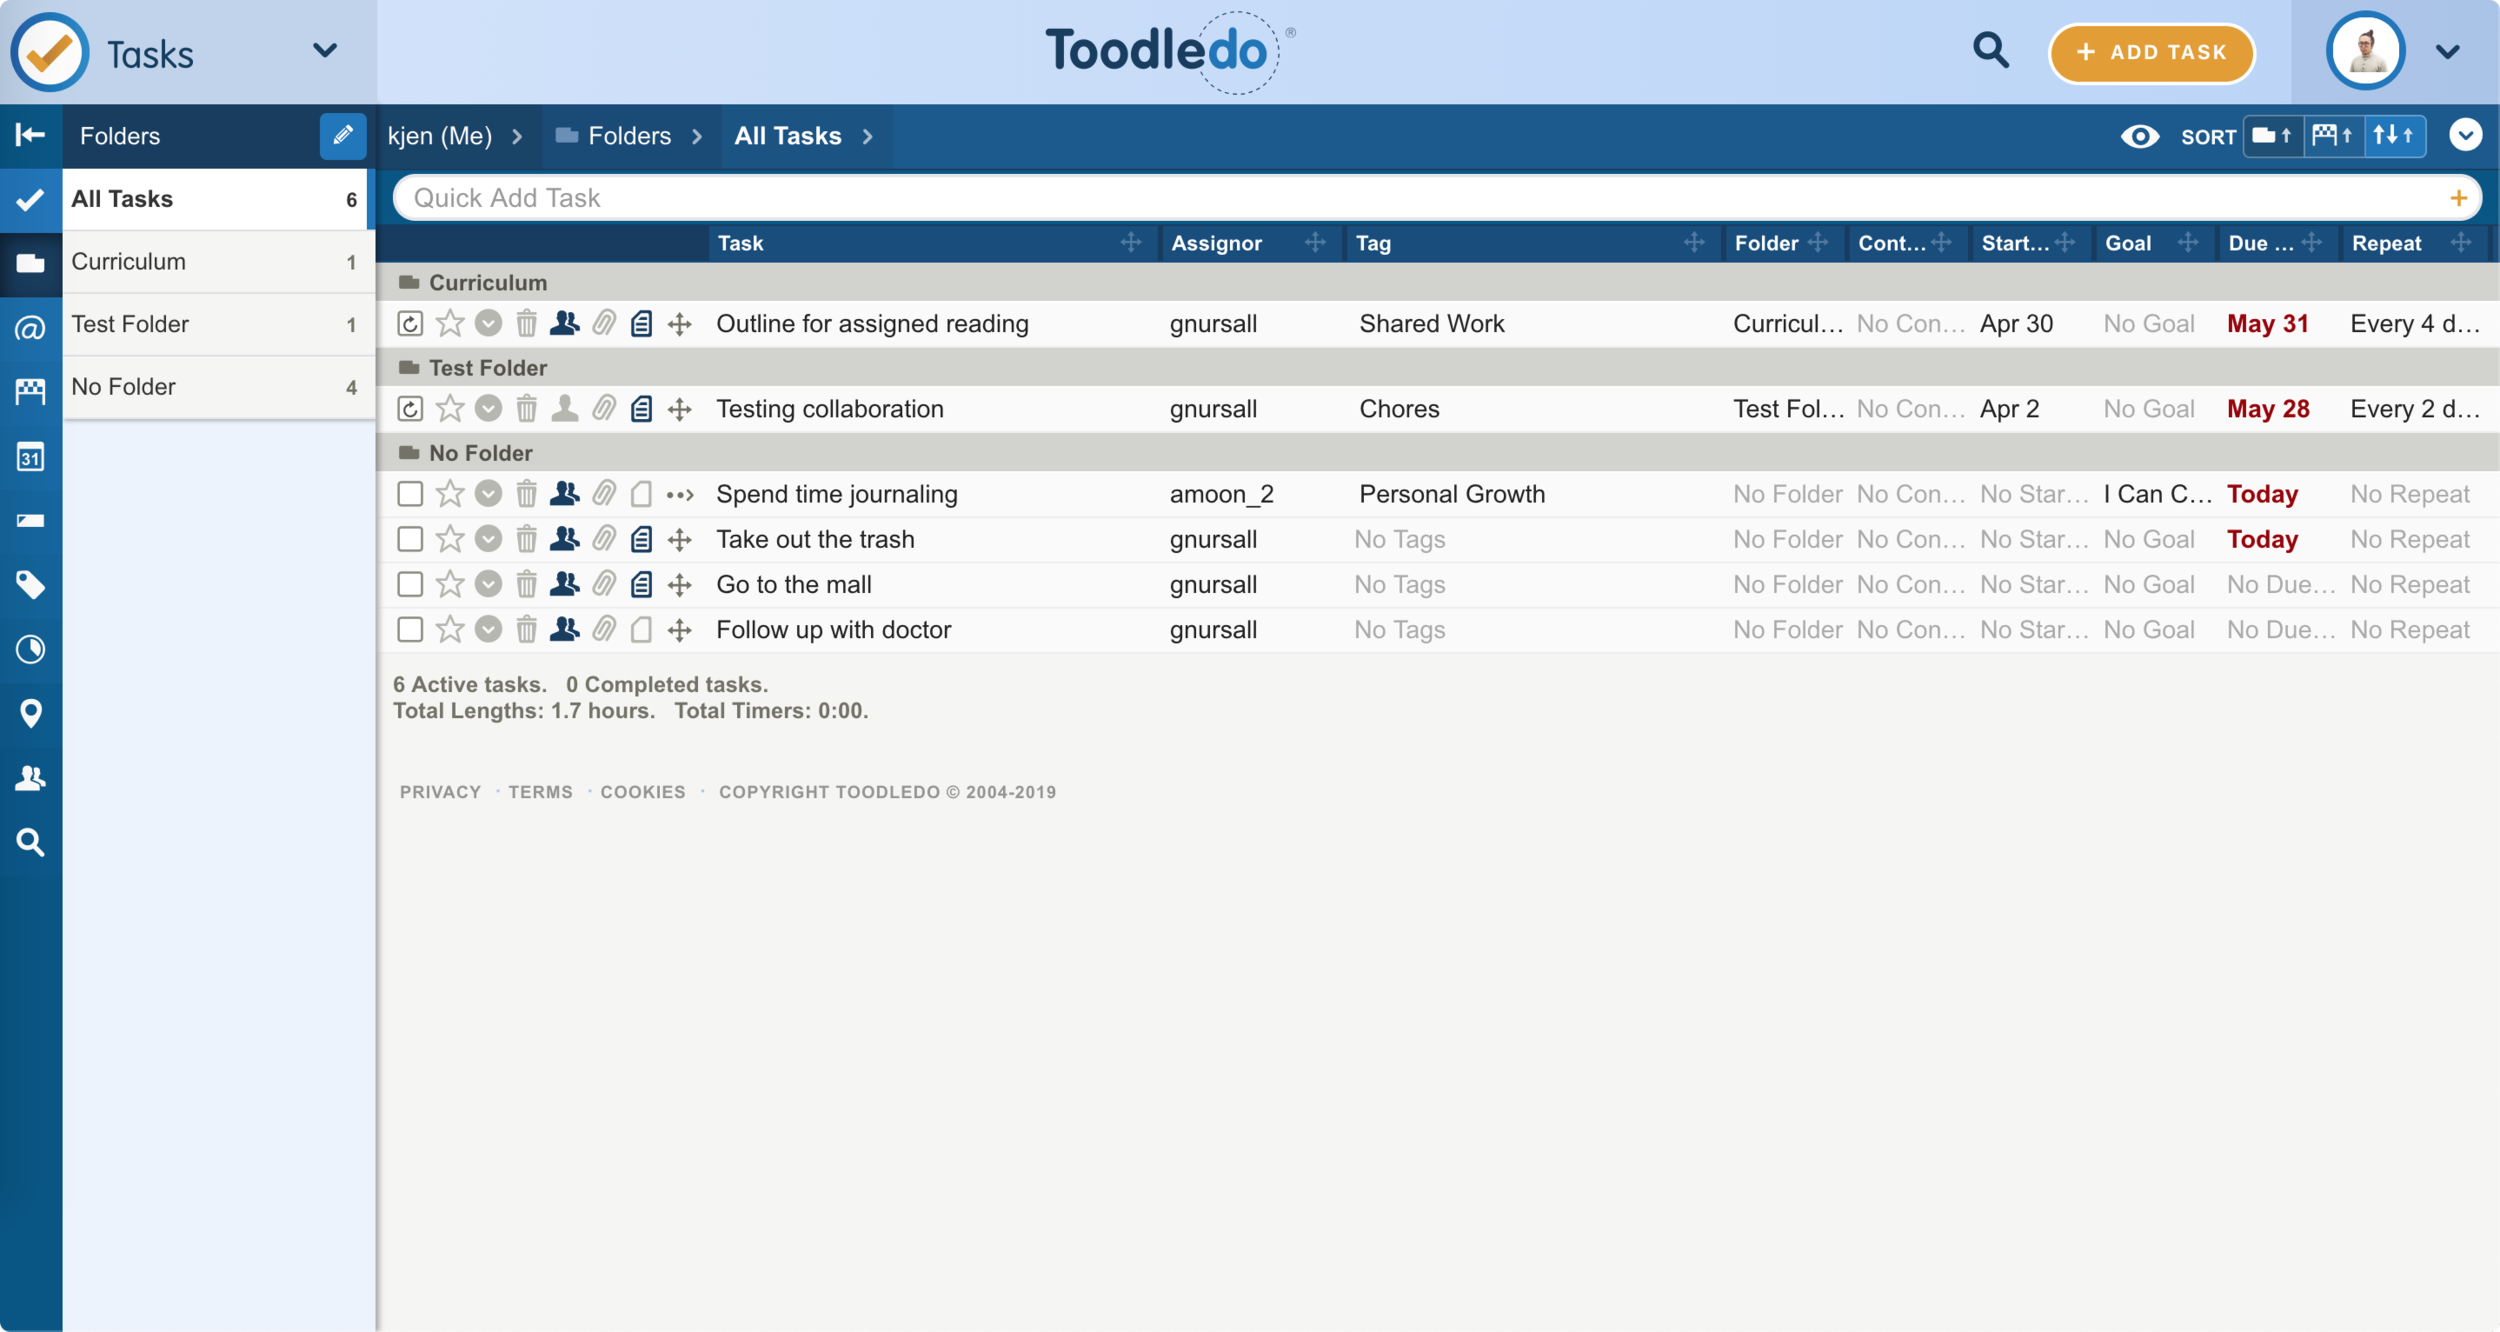Screen dimensions: 2500x1332
Task: Open the Status clock icon in sidebar
Action: (30, 649)
